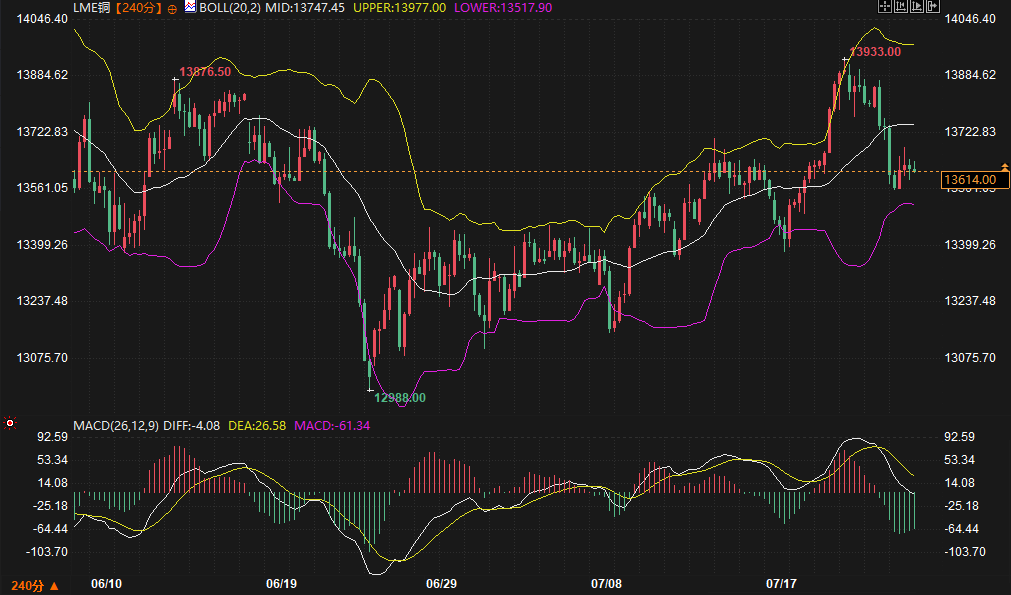Screen dimensions: 1011x595
Task: Click the crosshair cursor icon at top right
Action: point(885,6)
